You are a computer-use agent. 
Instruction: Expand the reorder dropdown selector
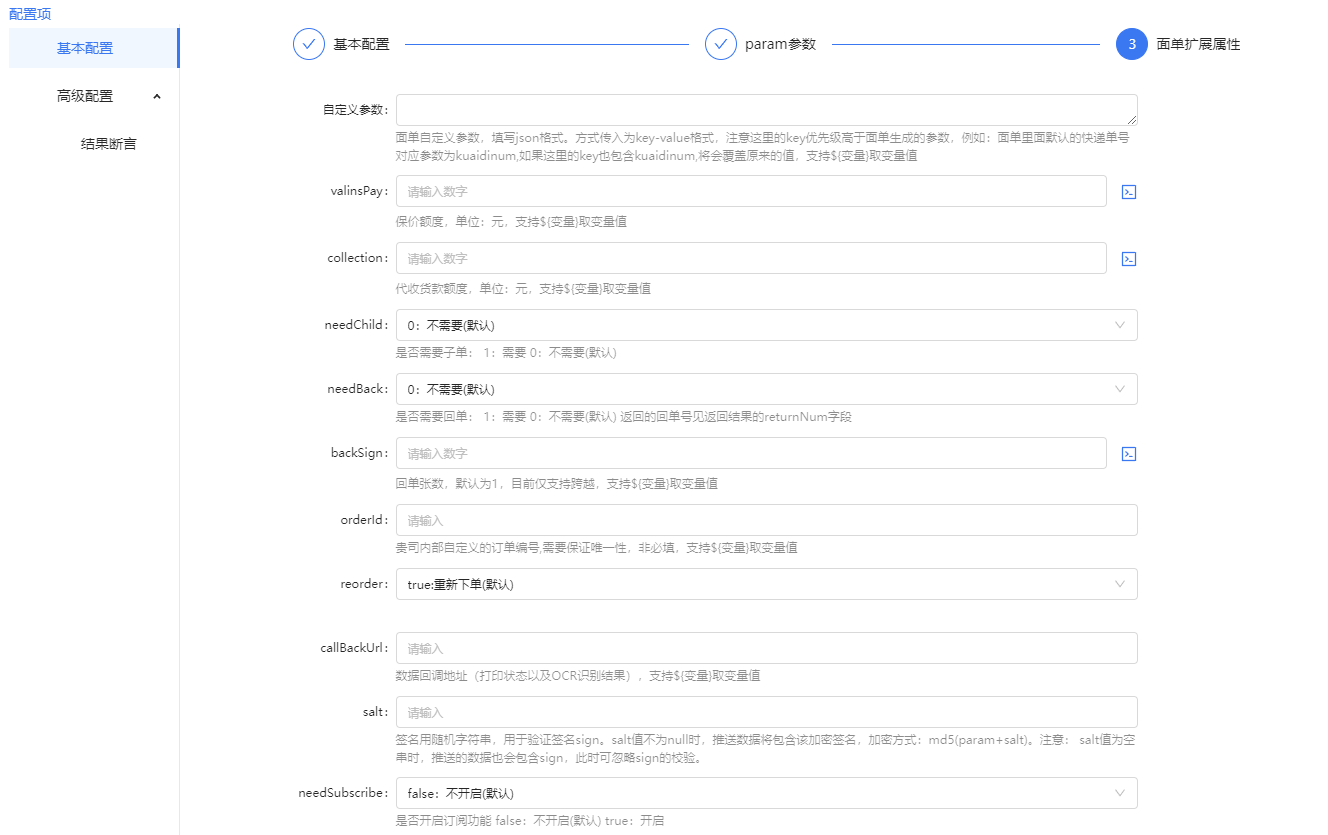pyautogui.click(x=766, y=584)
